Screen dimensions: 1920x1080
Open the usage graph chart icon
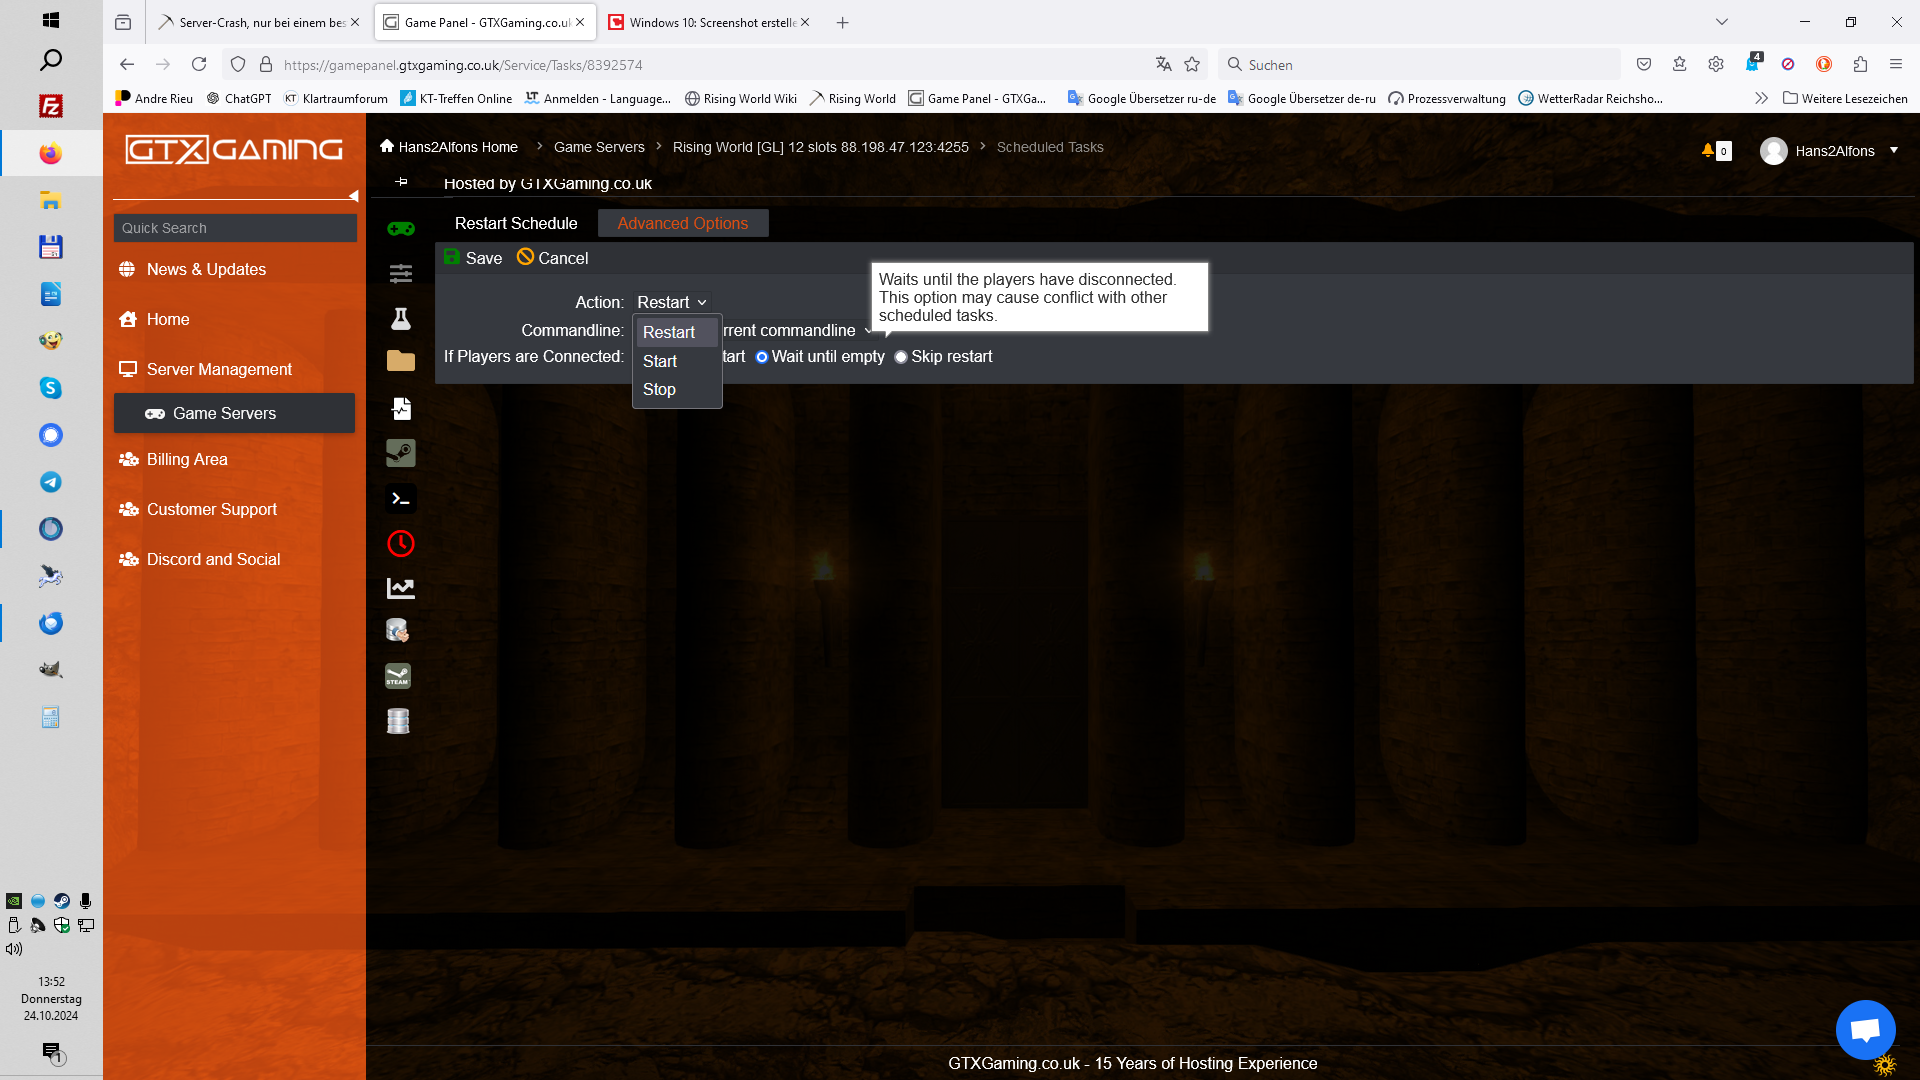pyautogui.click(x=401, y=588)
